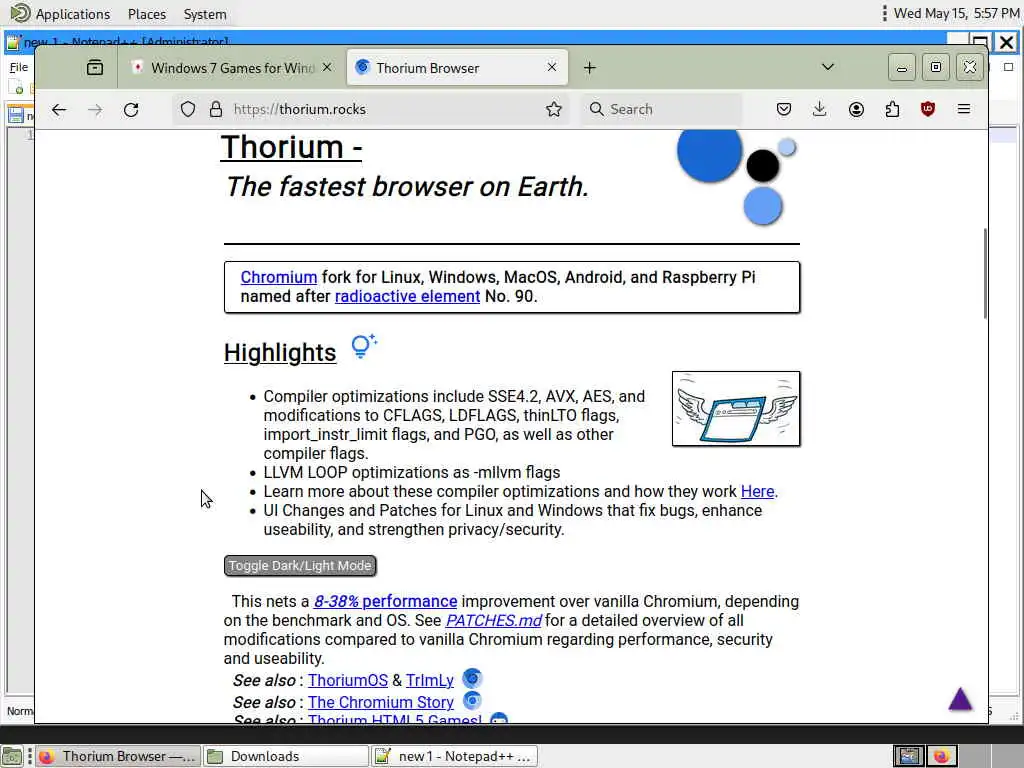Open The Chromium Story link
The image size is (1024, 768).
coord(381,702)
